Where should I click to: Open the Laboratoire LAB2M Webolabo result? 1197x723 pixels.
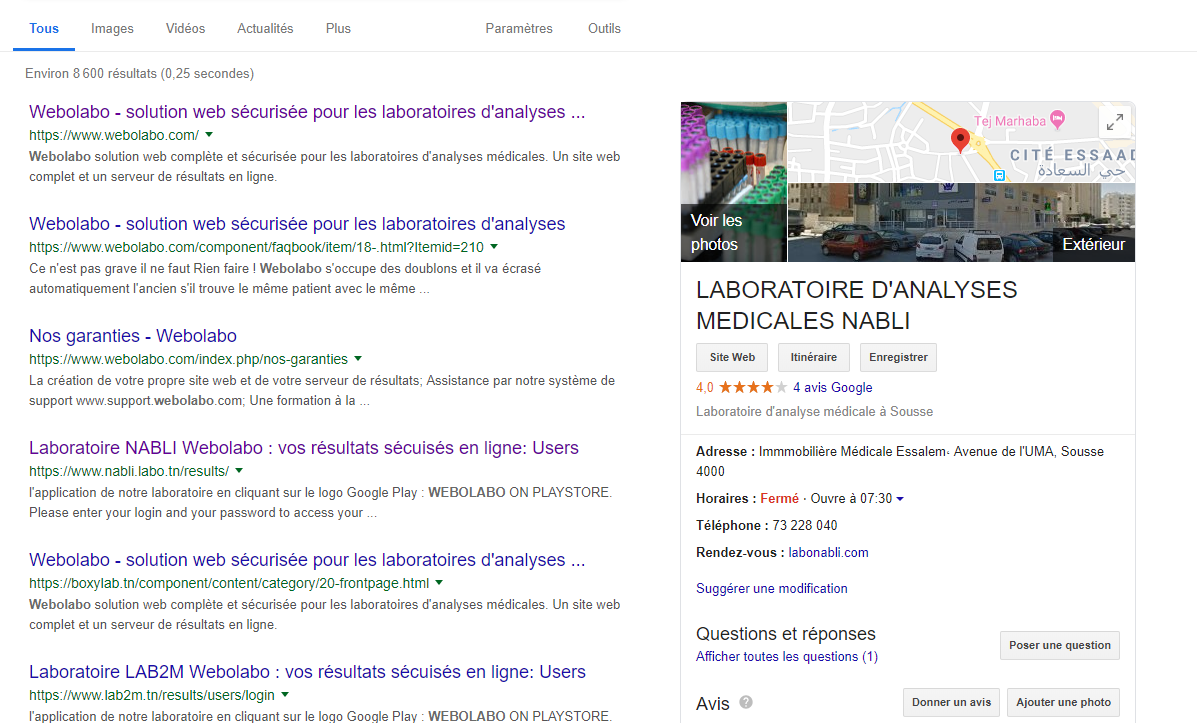tap(307, 672)
